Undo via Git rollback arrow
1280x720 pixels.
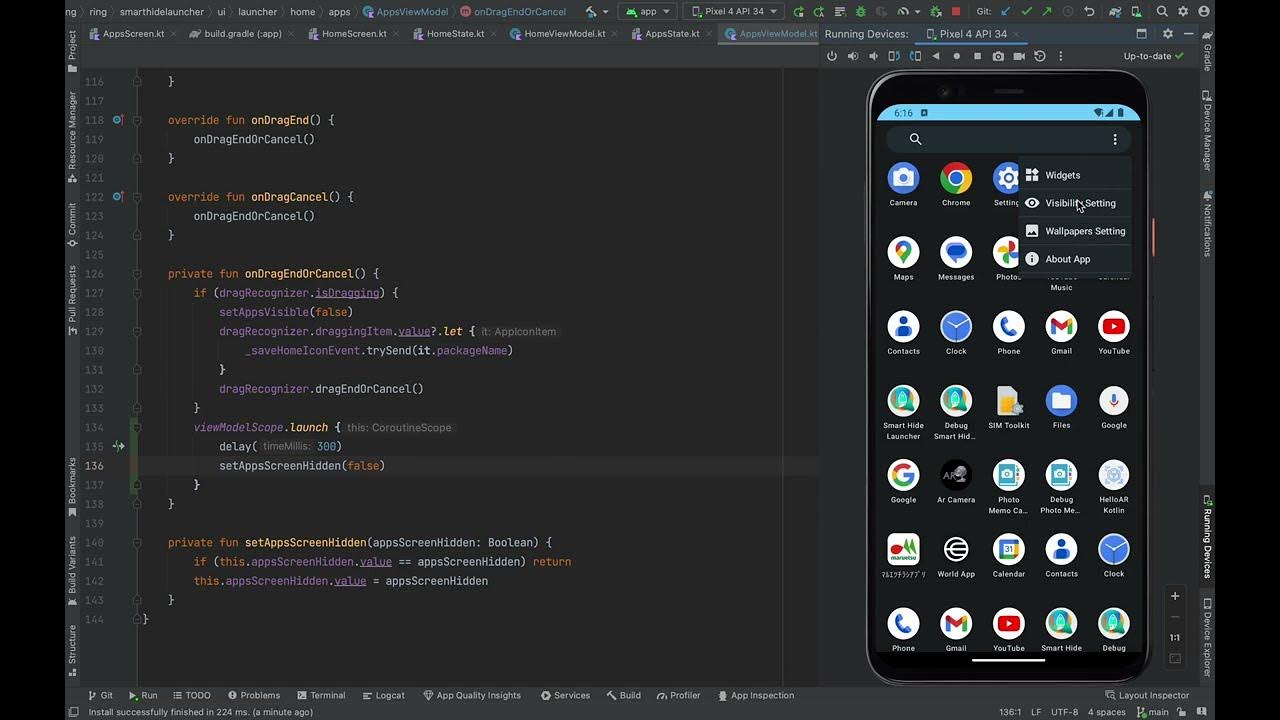click(1089, 12)
